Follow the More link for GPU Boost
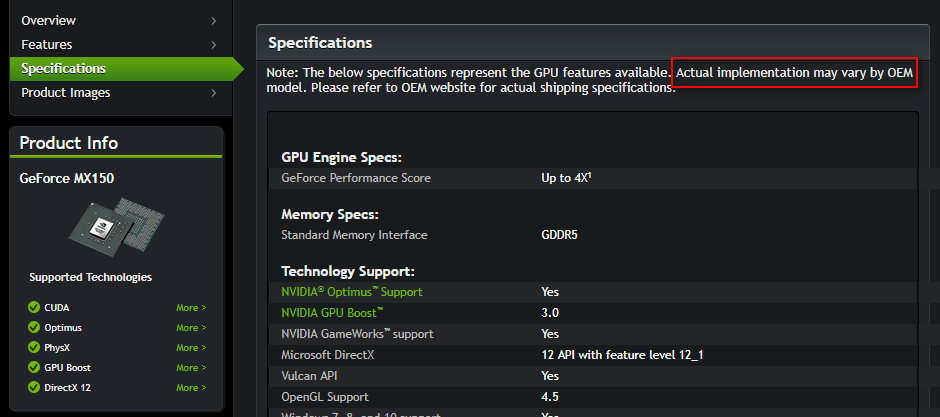The height and width of the screenshot is (417, 940). coord(191,368)
